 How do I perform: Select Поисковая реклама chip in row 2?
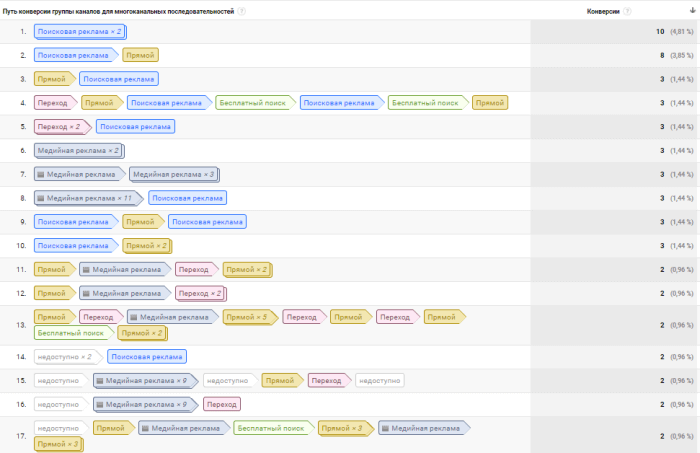point(76,55)
